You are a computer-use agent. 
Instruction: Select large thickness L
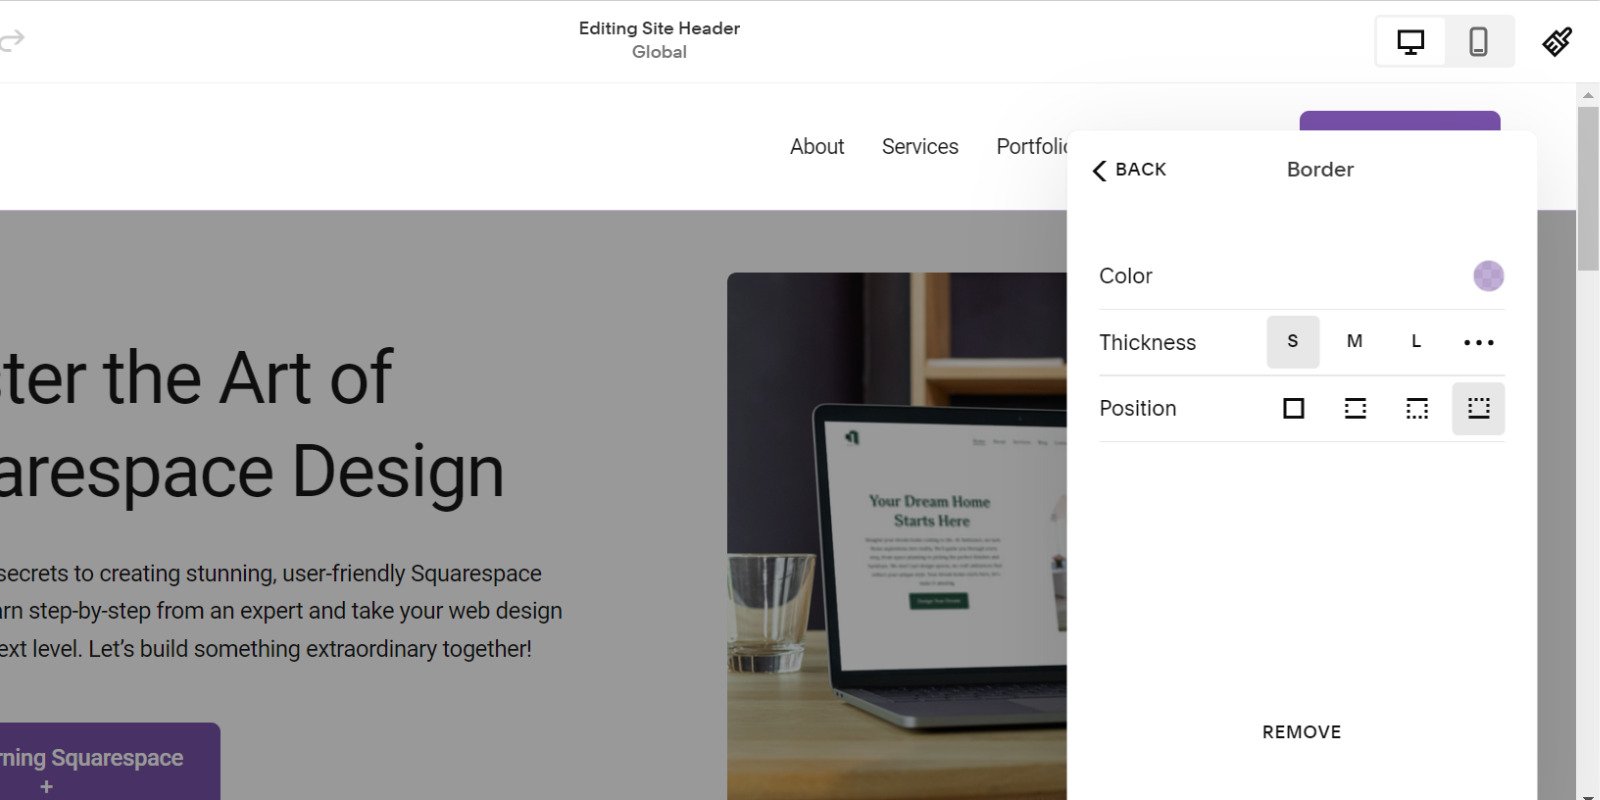[x=1416, y=342]
